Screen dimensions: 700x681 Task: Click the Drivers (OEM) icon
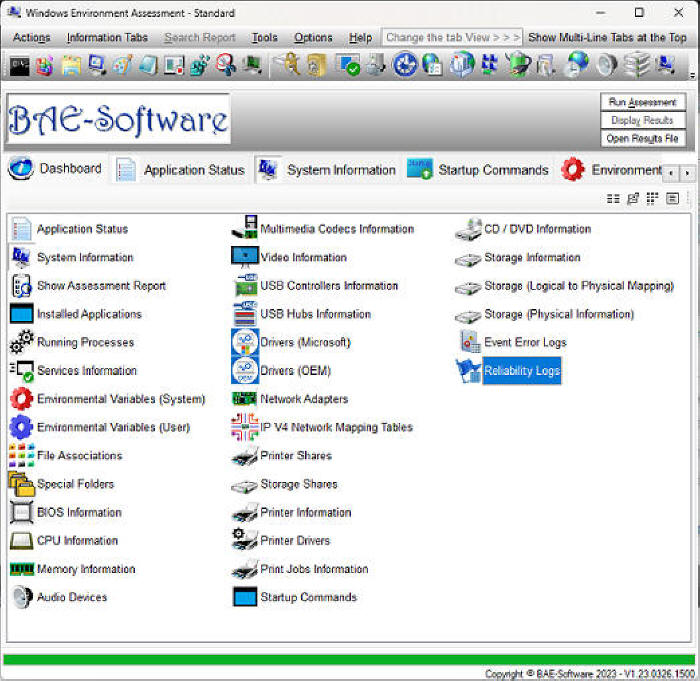coord(245,371)
